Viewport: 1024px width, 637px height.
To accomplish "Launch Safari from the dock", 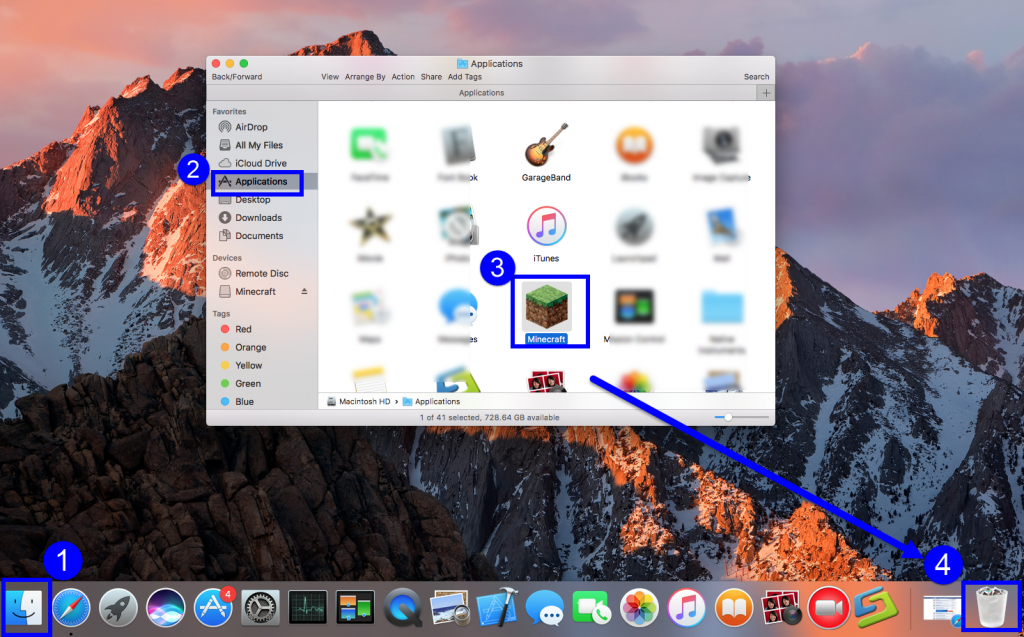I will pyautogui.click(x=71, y=607).
